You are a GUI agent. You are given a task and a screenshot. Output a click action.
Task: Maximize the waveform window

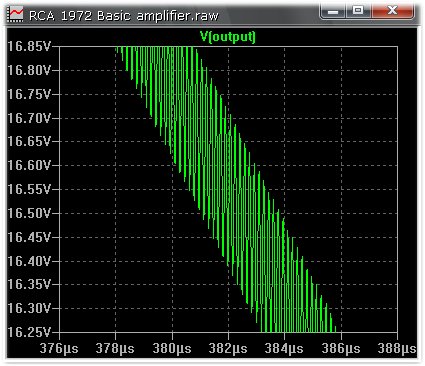[x=358, y=11]
